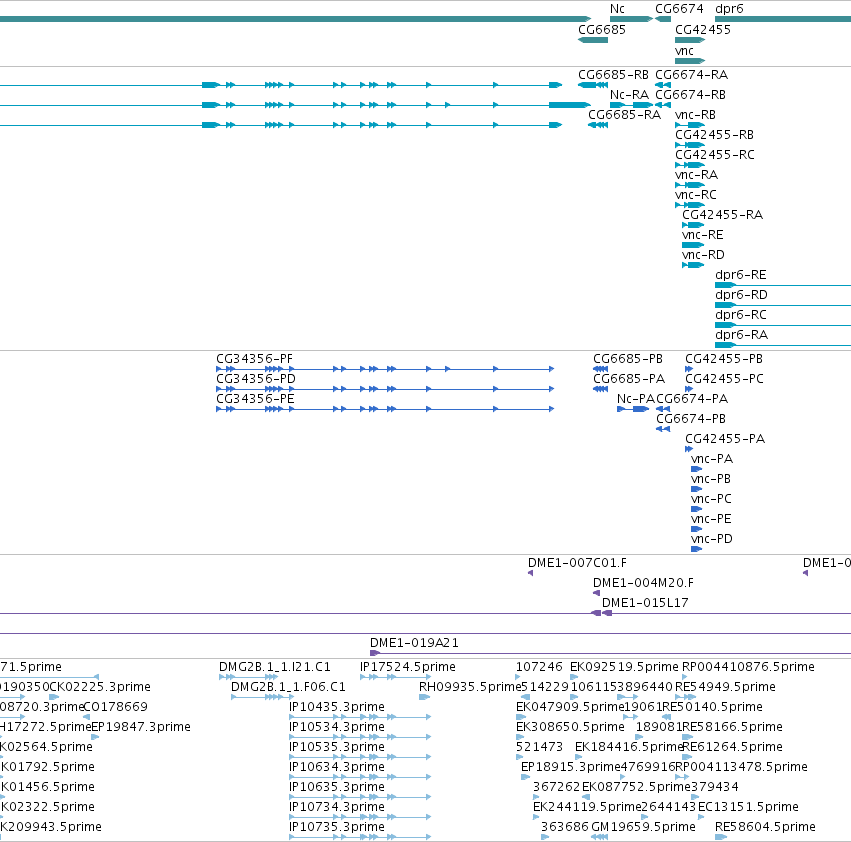Image resolution: width=851 pixels, height=842 pixels.
Task: Click EST IP10735.3prime
Action: pyautogui.click(x=337, y=827)
